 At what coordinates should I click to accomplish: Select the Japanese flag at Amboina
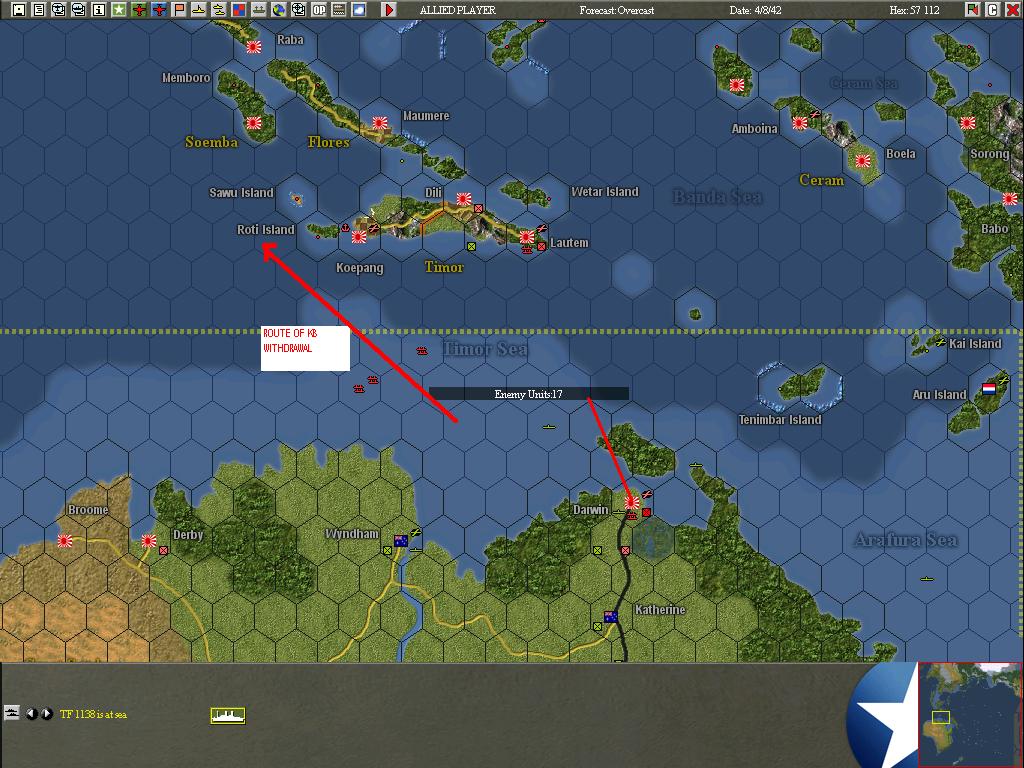click(800, 122)
